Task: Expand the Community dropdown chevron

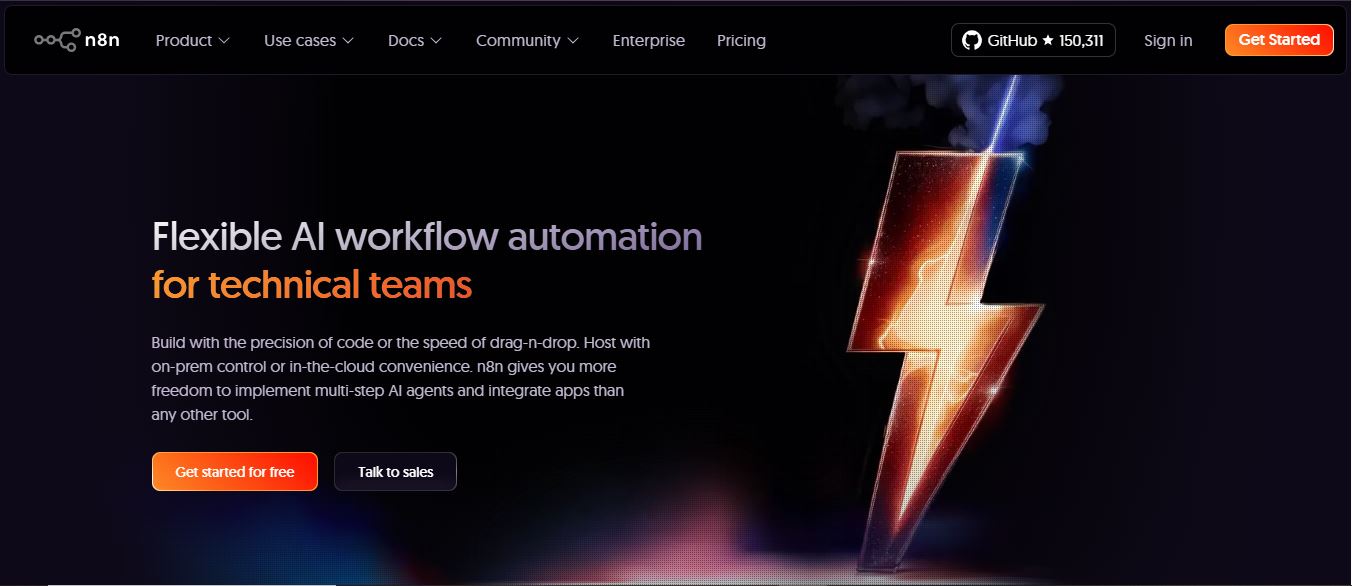Action: [573, 41]
